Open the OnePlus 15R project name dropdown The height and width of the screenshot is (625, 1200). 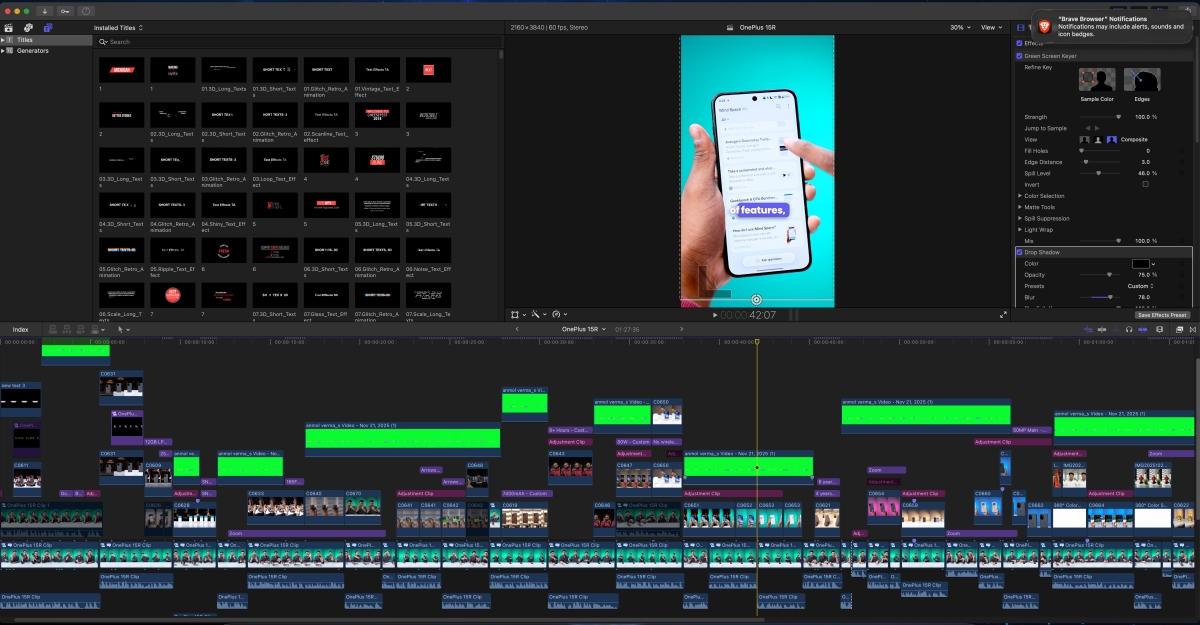[x=583, y=329]
